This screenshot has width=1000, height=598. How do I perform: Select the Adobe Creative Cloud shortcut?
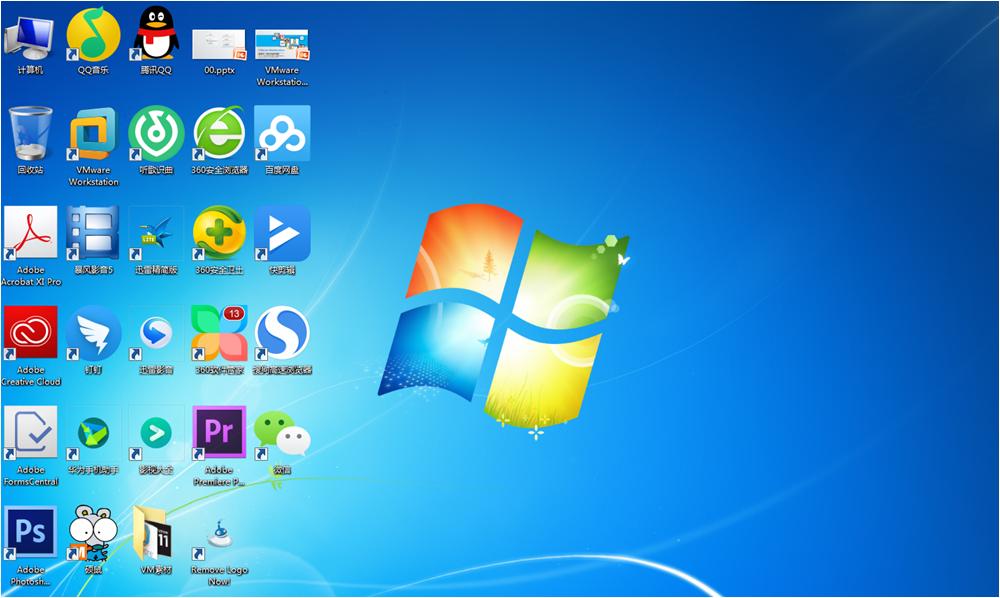click(x=30, y=333)
